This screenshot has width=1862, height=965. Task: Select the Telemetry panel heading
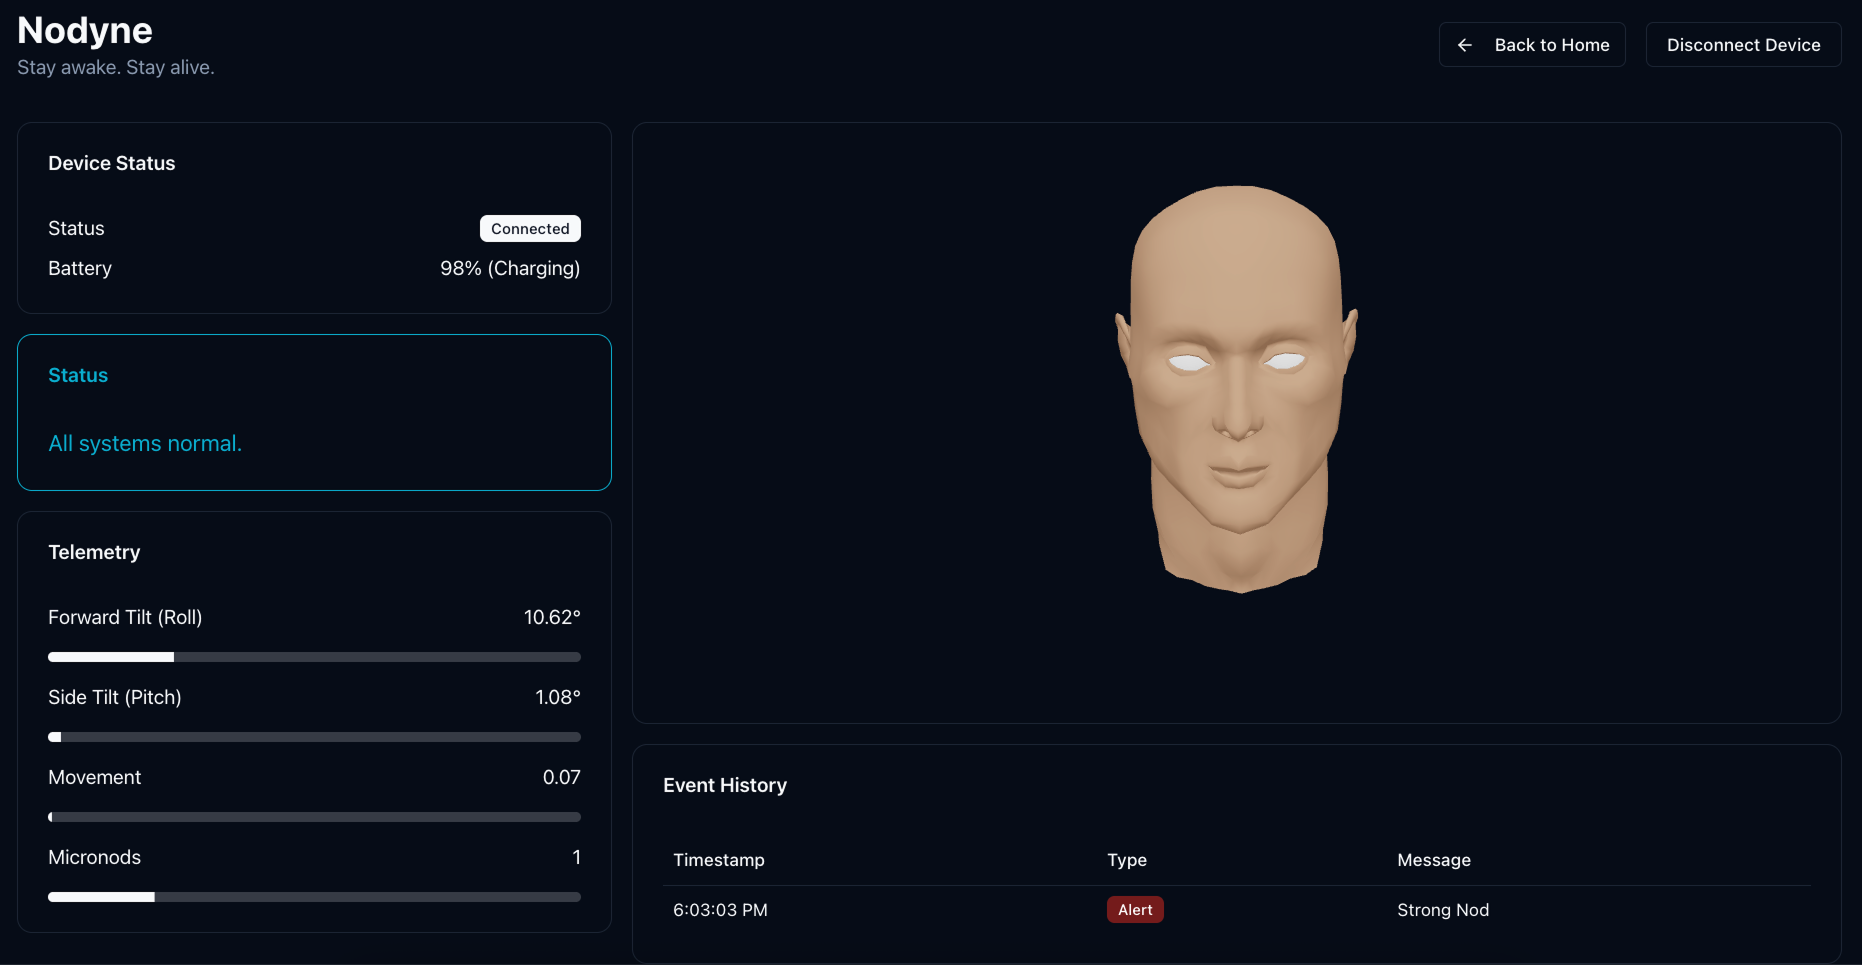[x=94, y=551]
